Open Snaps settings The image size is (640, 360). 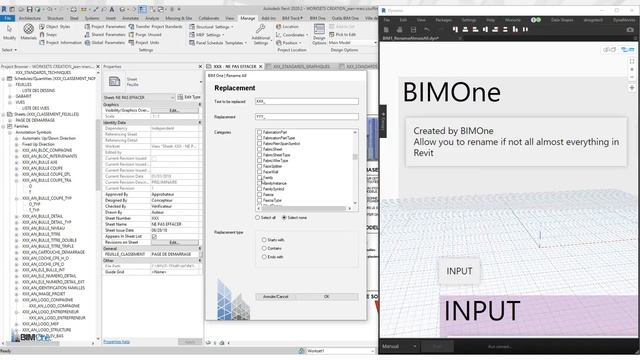(48, 35)
